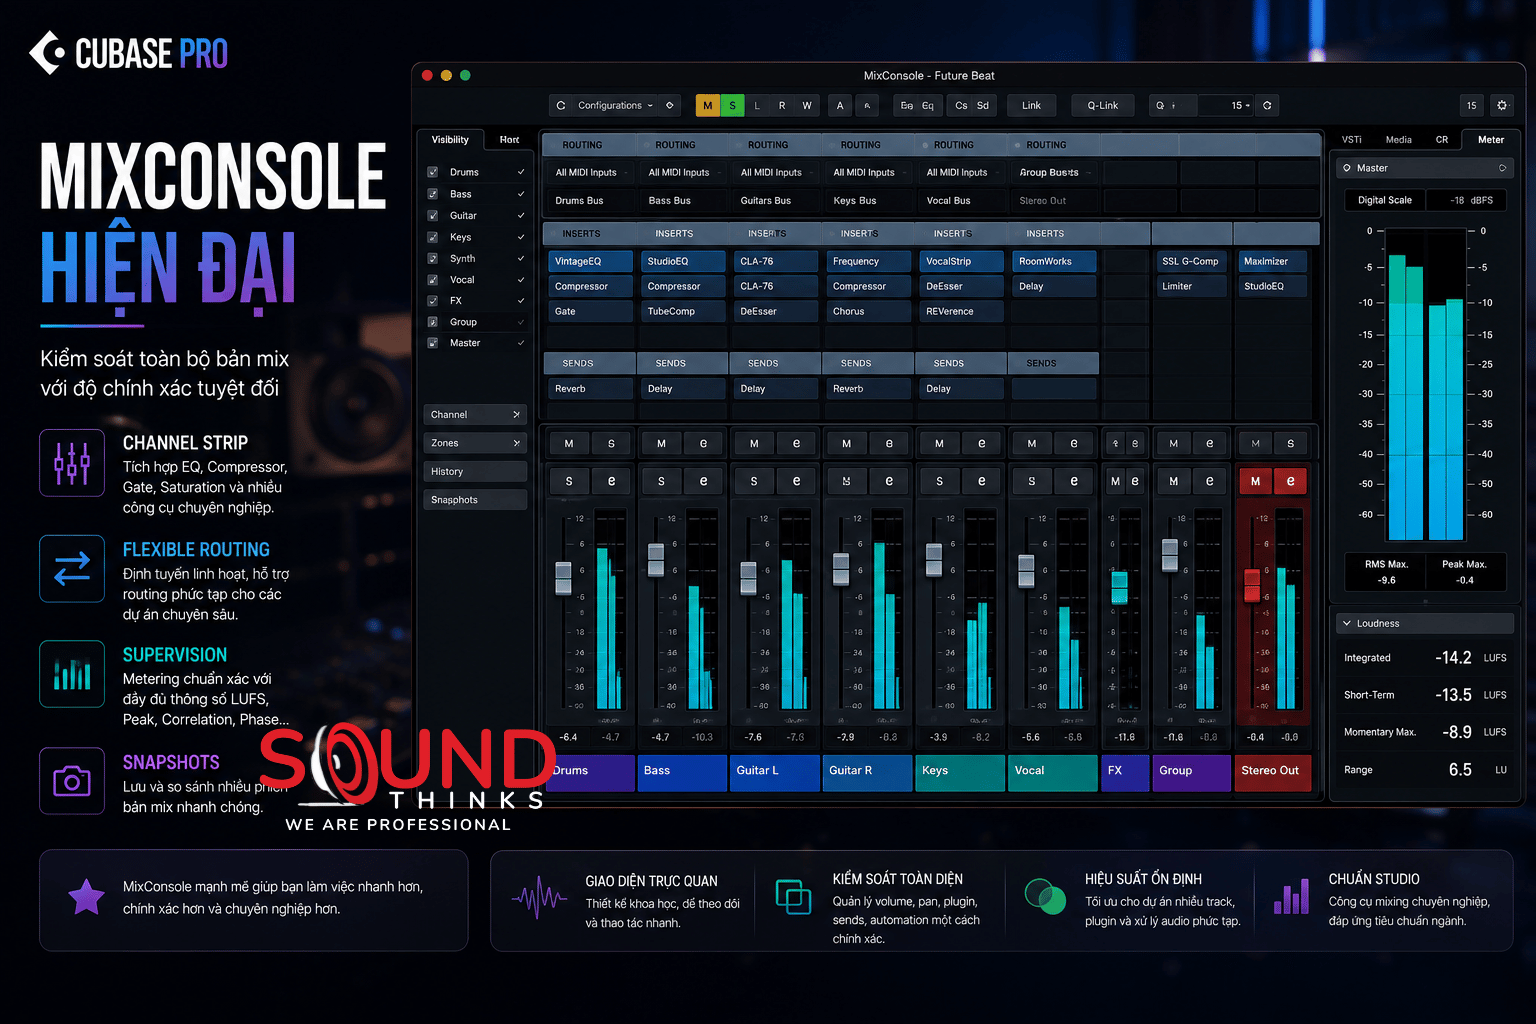1536x1024 pixels.
Task: Open the VintageEQ insert slot
Action: point(590,261)
